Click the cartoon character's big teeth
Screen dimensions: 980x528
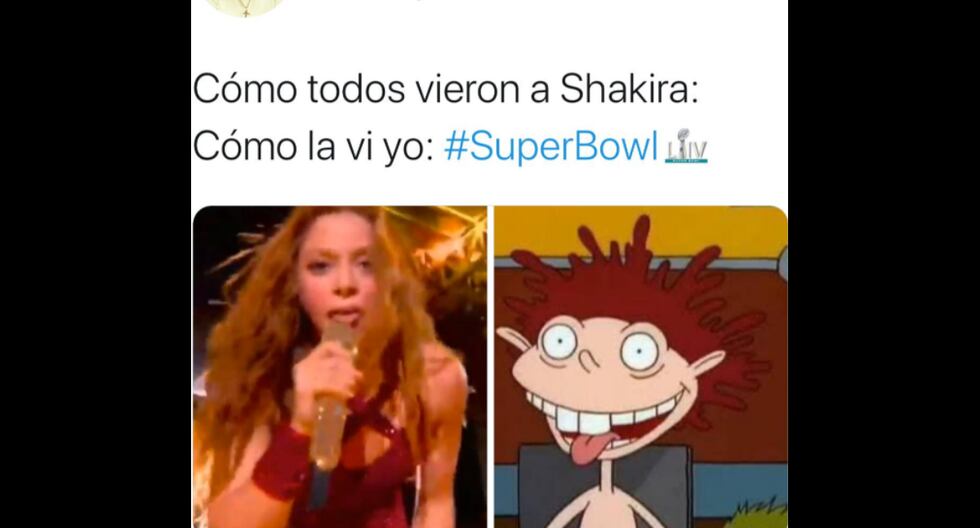pos(597,417)
